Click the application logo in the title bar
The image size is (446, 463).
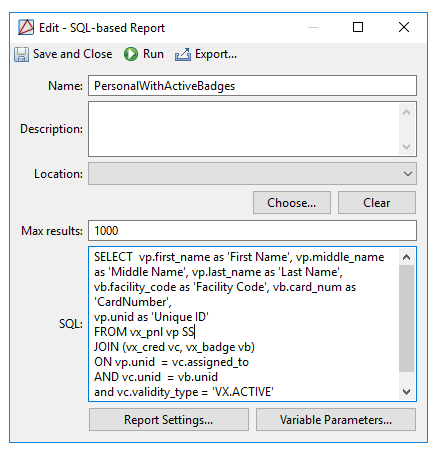click(x=26, y=27)
